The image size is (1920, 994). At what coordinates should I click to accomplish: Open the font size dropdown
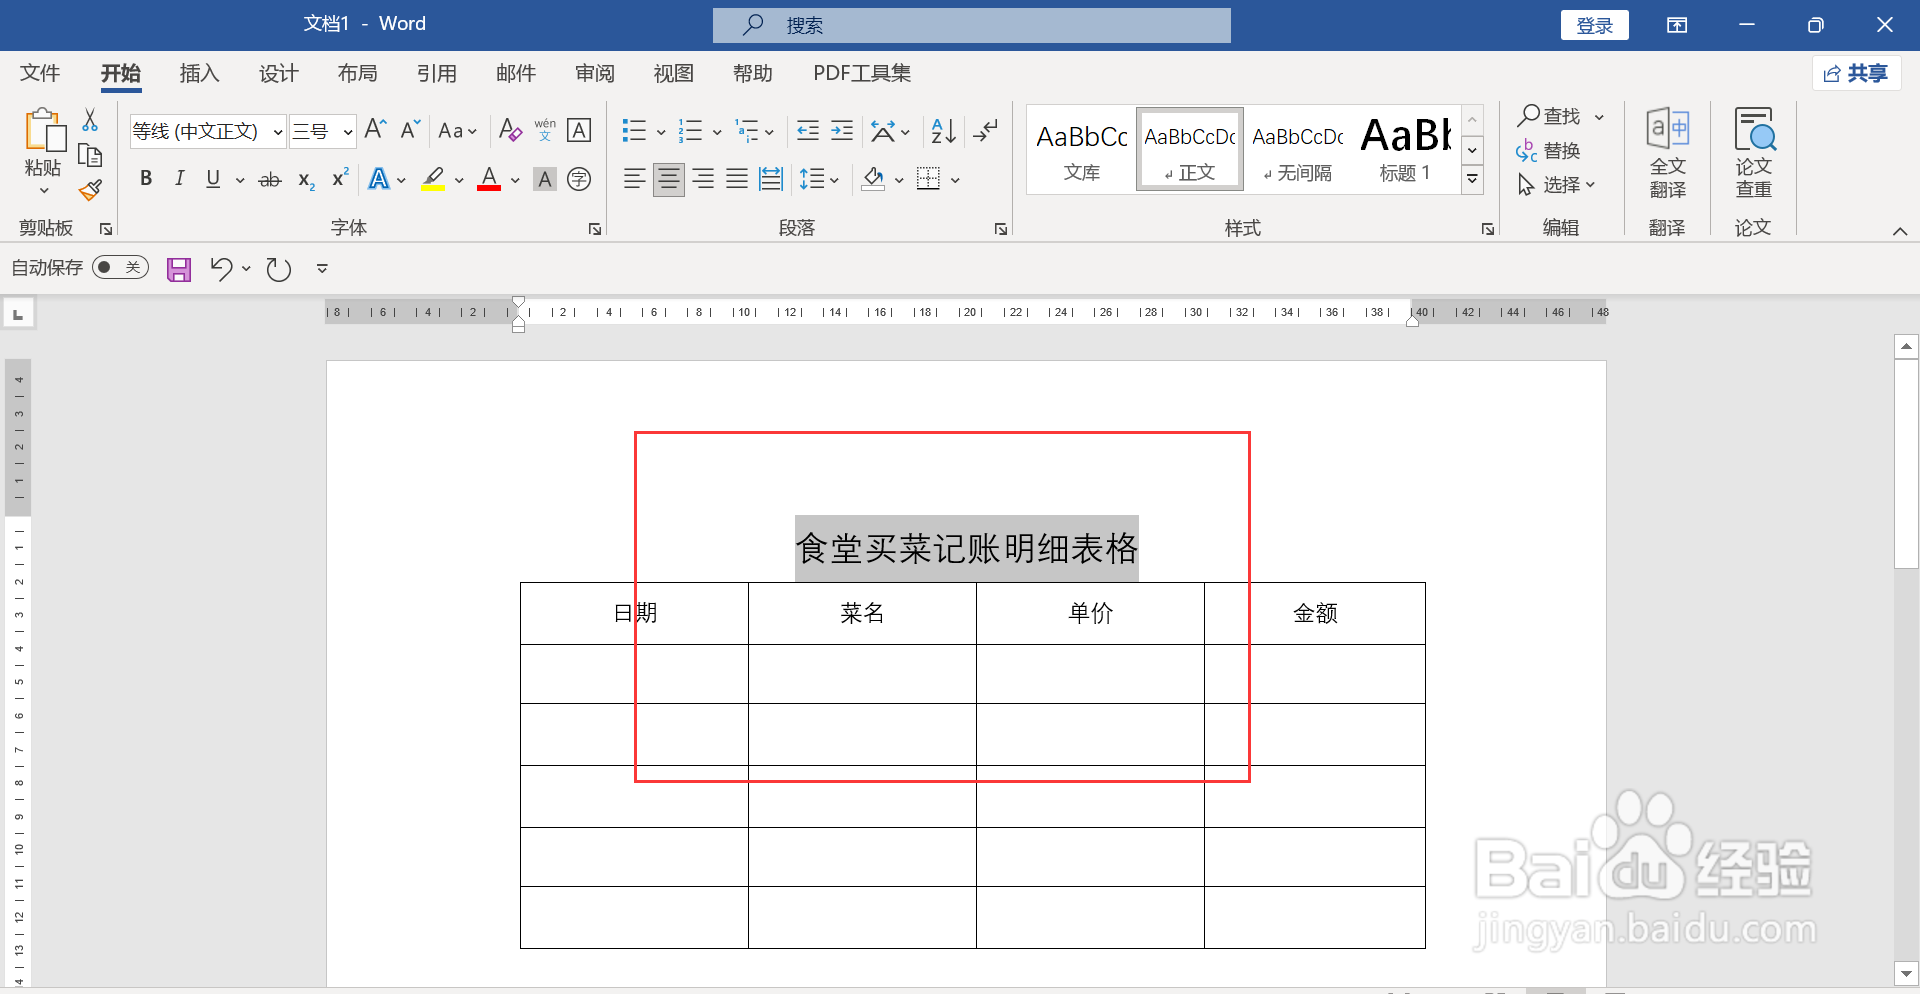(x=348, y=131)
